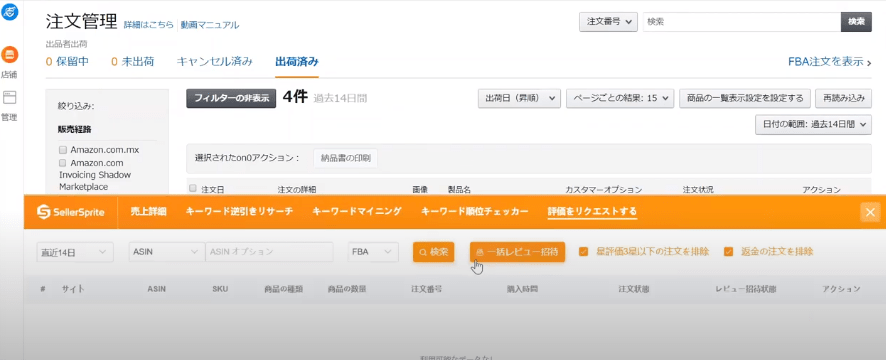
Task: Click フィルターの非表示 button
Action: click(x=231, y=98)
